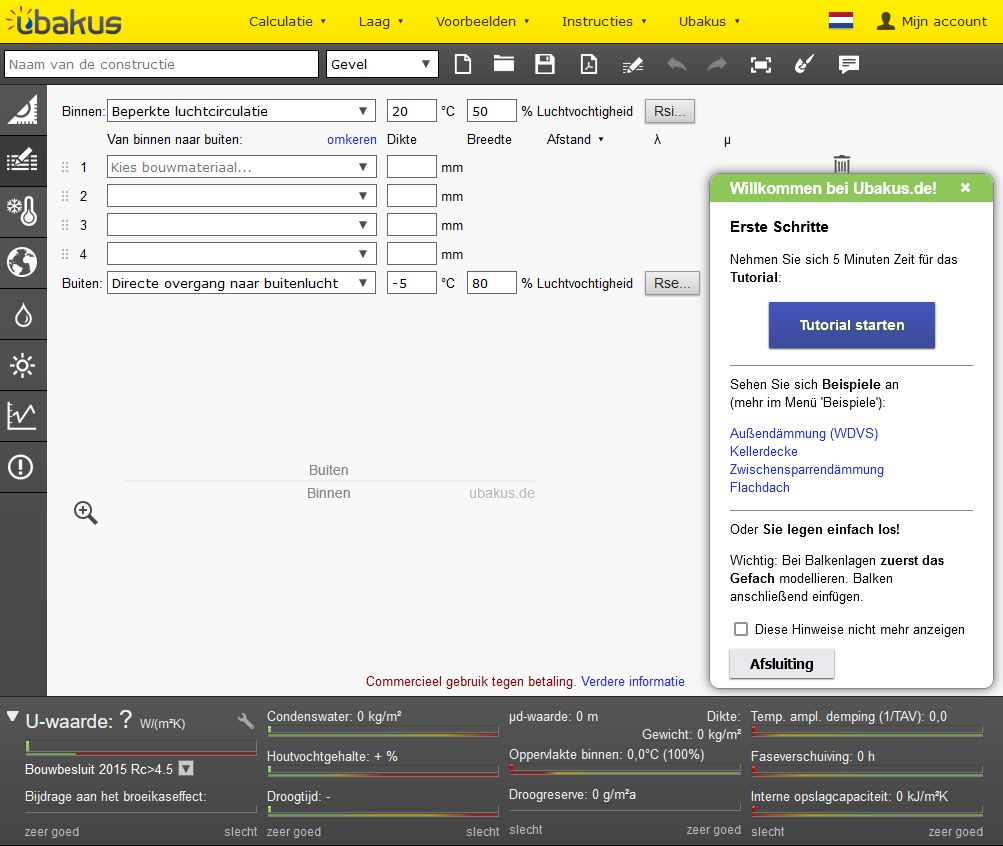The image size is (1003, 846).
Task: Click the new document icon in toolbar
Action: (462, 65)
